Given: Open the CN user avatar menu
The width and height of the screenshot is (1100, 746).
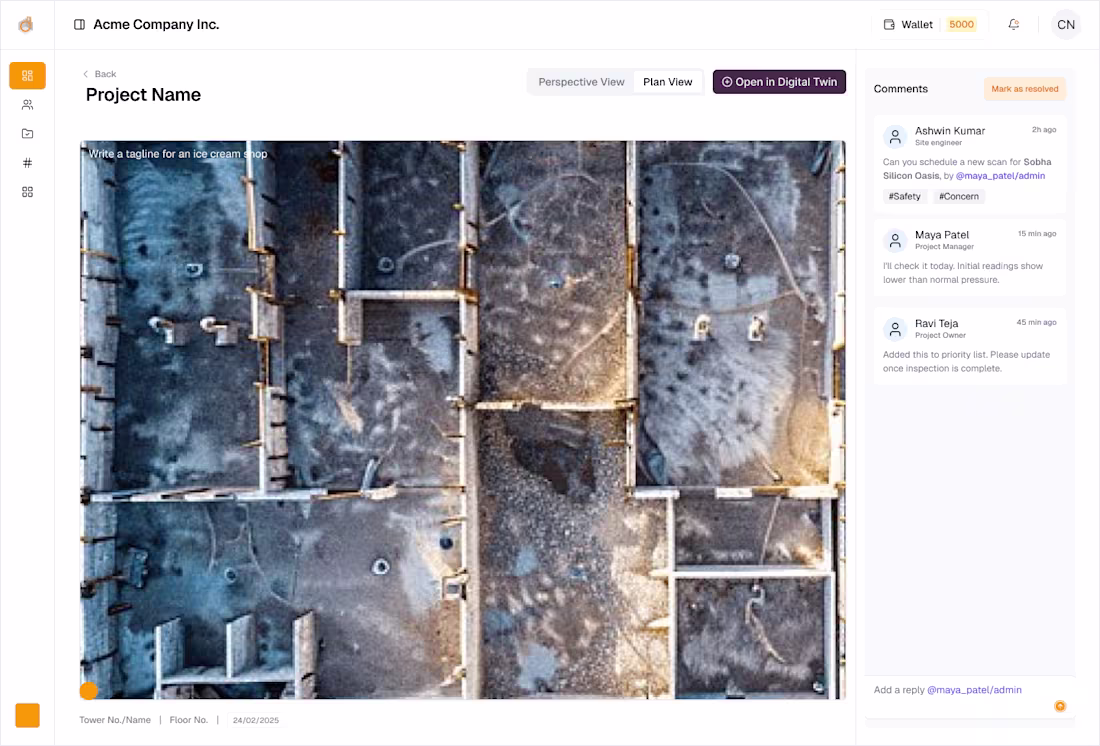Looking at the screenshot, I should tap(1066, 25).
